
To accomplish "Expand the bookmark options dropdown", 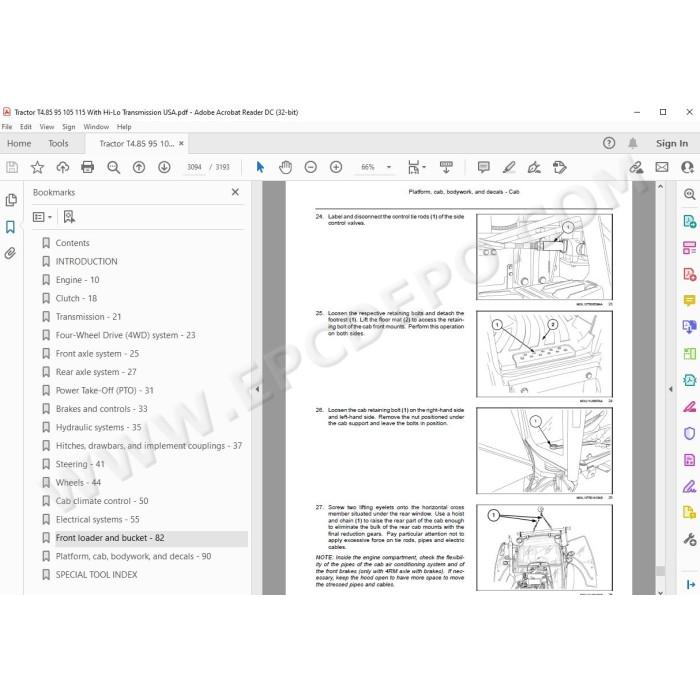I will click(43, 217).
